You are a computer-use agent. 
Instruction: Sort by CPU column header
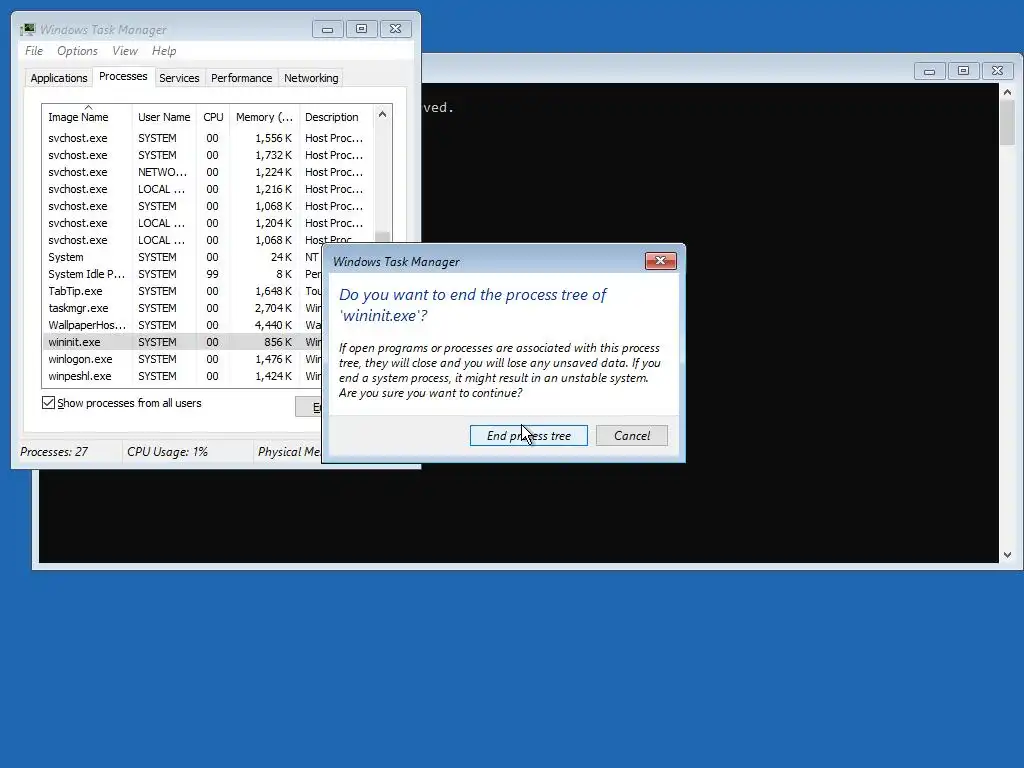coord(213,117)
